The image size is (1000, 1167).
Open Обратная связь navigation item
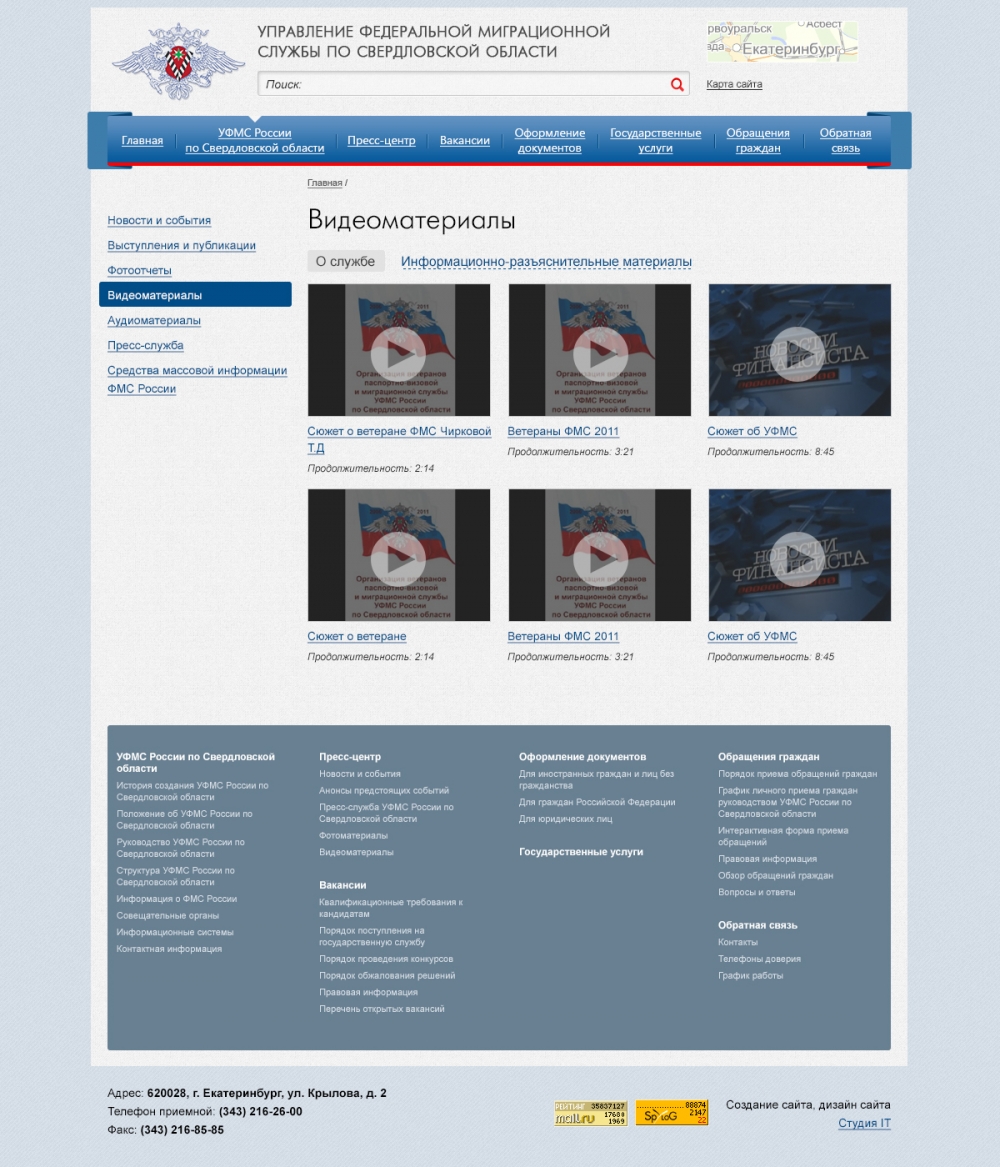pos(845,140)
